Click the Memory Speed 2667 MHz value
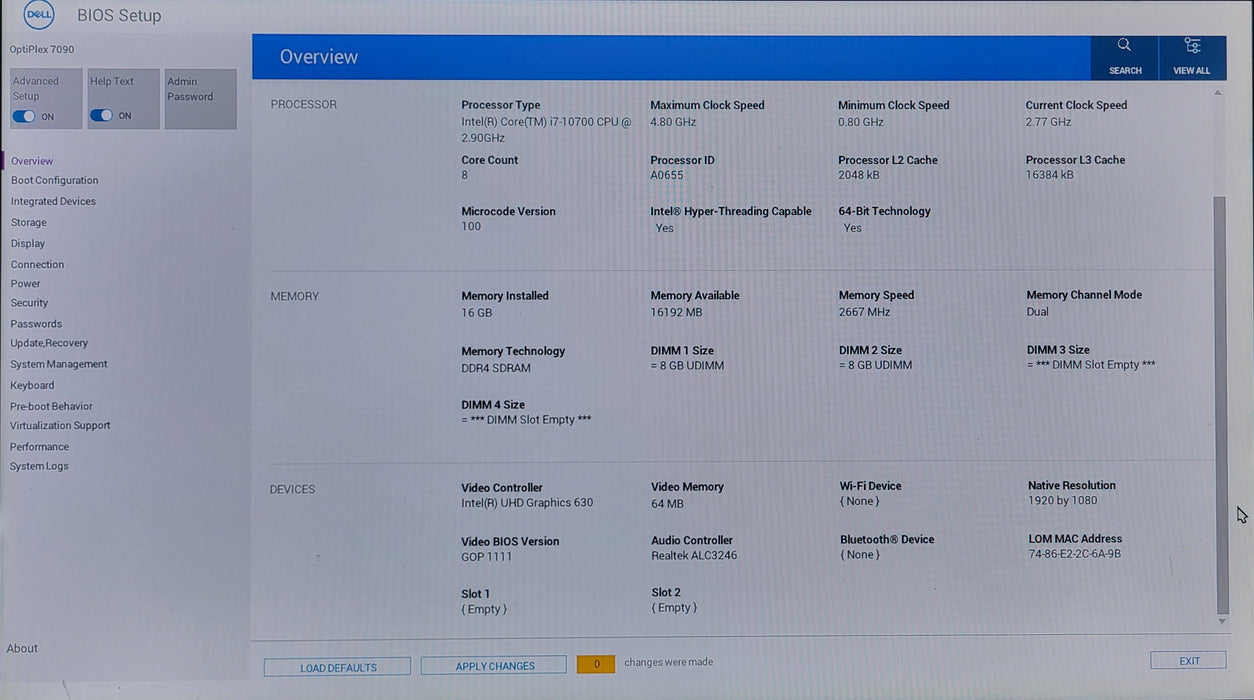This screenshot has height=700, width=1254. pyautogui.click(x=864, y=312)
